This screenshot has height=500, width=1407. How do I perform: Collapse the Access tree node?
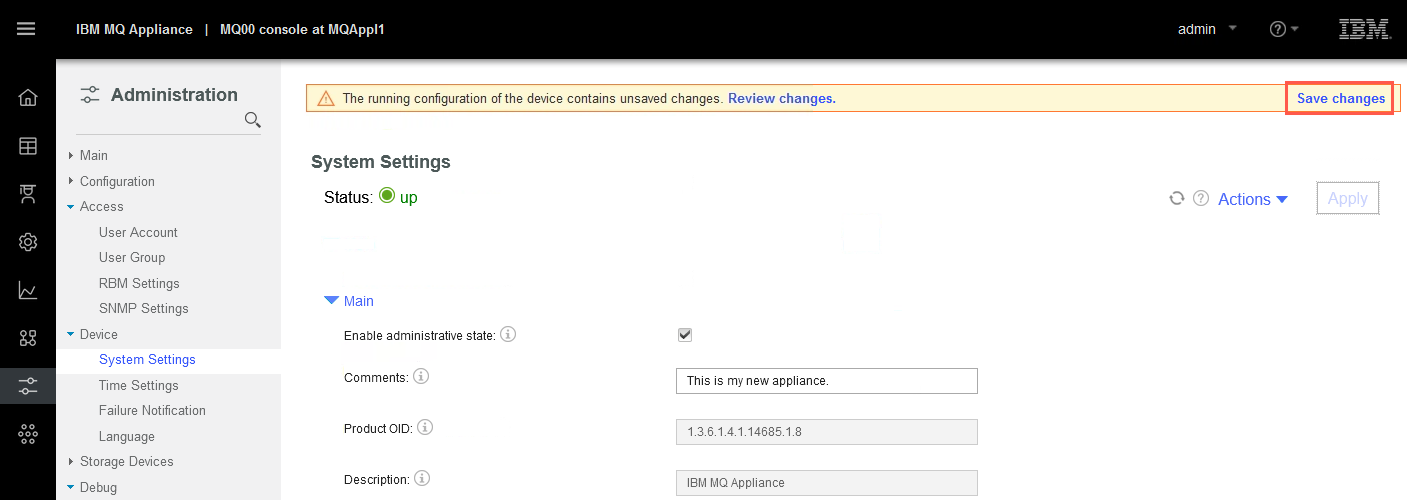point(70,206)
